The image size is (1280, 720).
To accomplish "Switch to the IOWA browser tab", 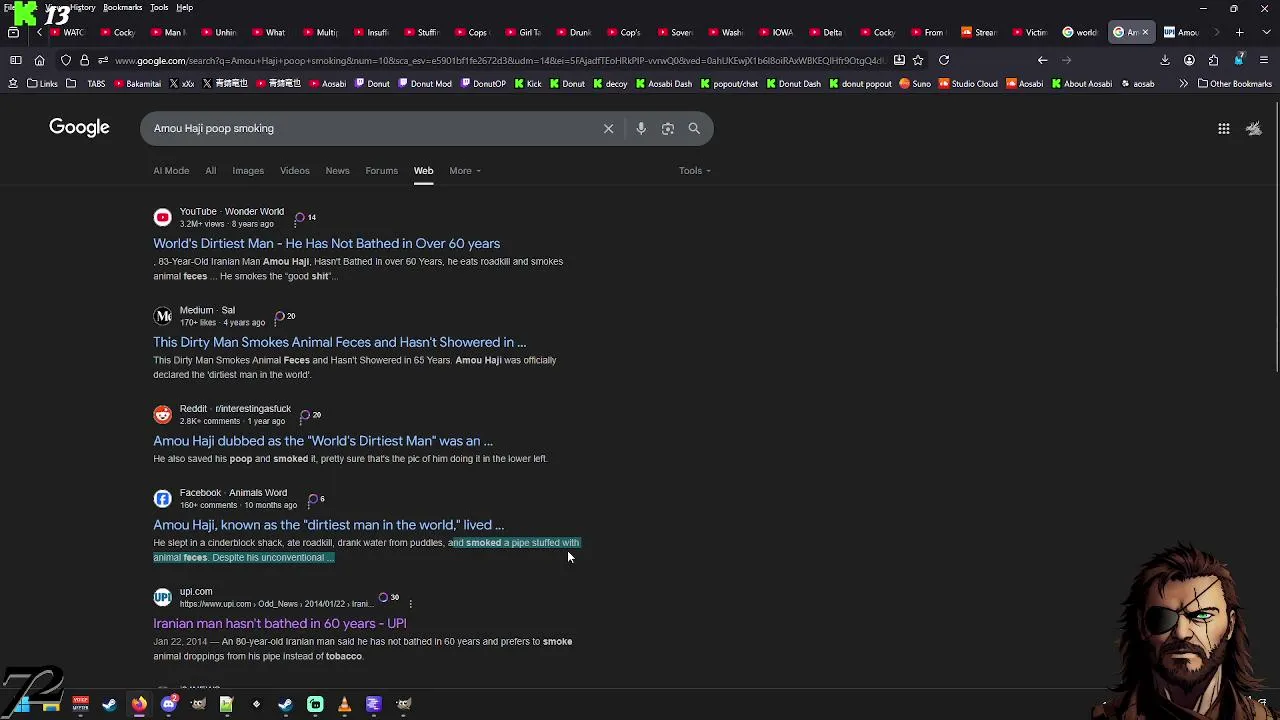I will click(775, 32).
